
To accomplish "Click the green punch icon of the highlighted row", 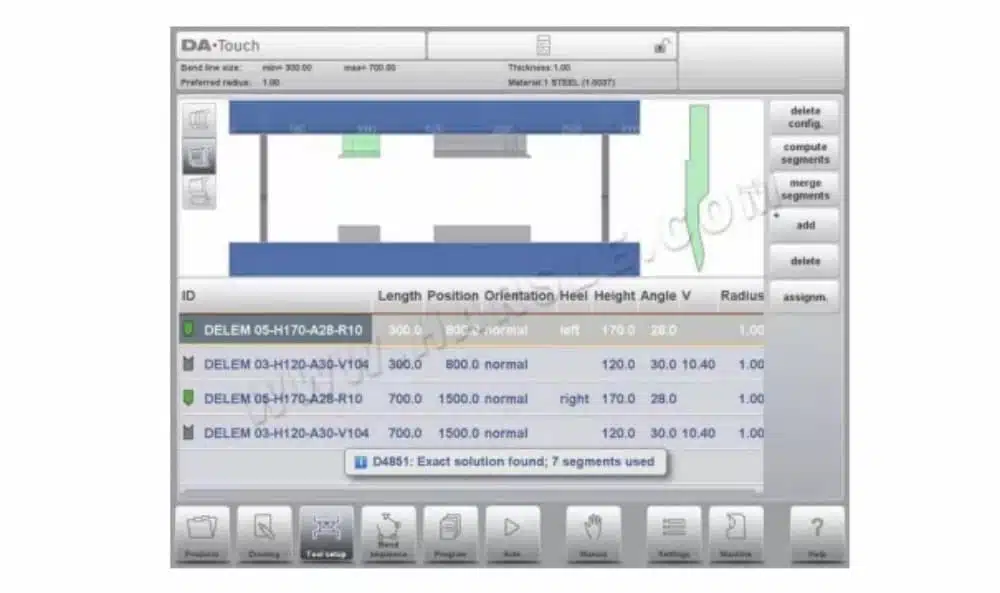I will 188,329.
